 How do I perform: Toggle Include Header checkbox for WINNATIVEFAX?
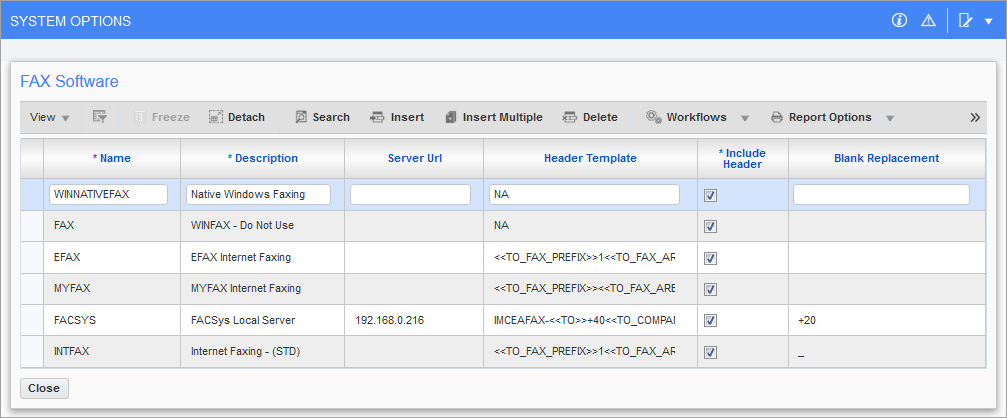coord(710,196)
